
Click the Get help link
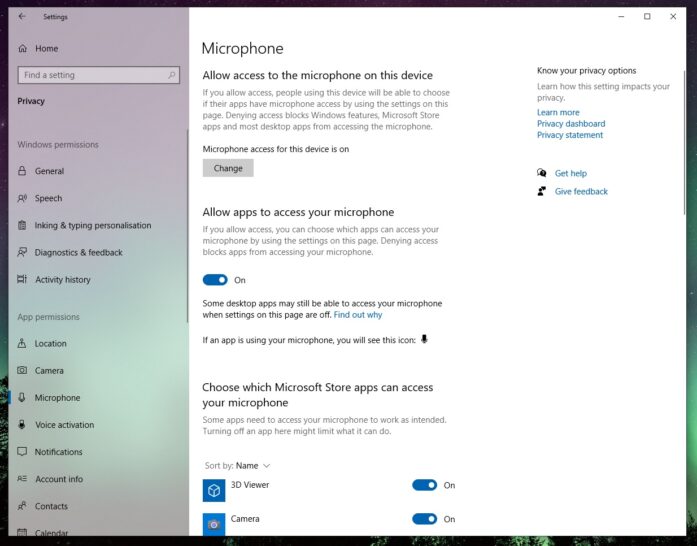tap(571, 173)
